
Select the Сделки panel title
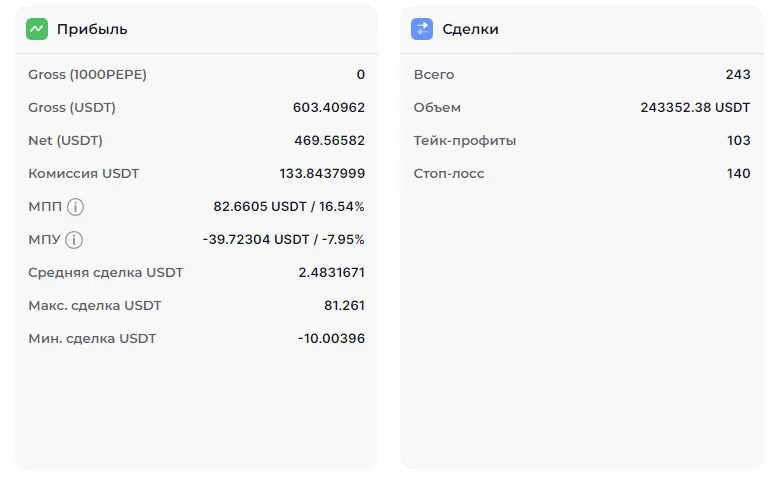tap(470, 29)
